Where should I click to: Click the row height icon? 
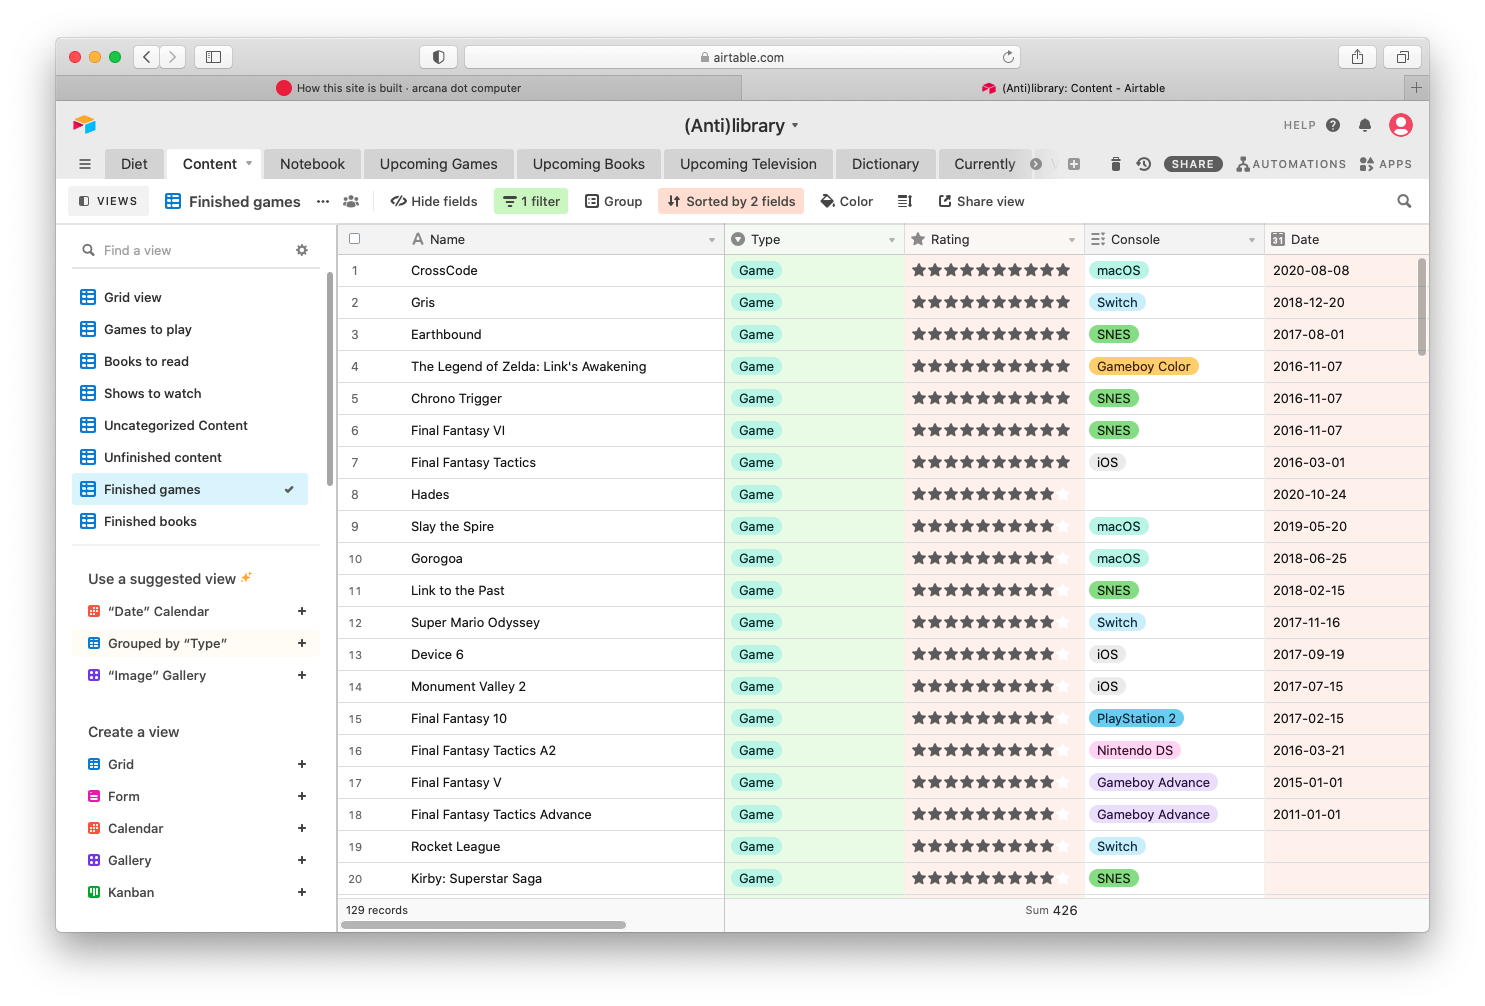905,201
